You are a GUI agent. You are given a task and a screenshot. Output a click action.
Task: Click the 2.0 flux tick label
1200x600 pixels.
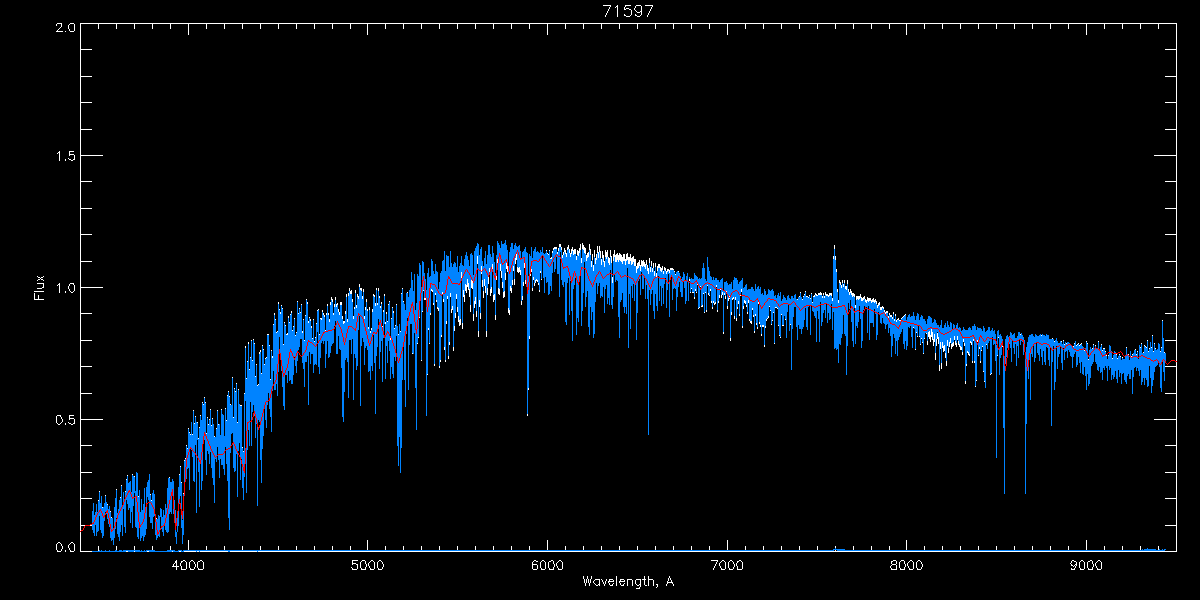(x=65, y=28)
